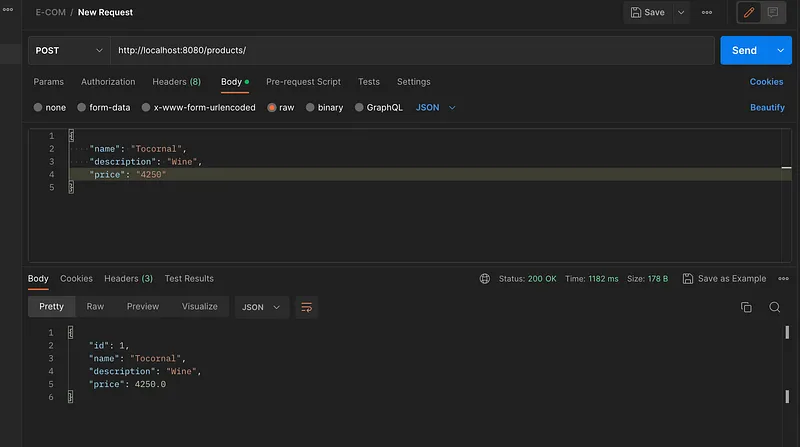800x447 pixels.
Task: Open the Pre-request Script tab
Action: tap(303, 82)
